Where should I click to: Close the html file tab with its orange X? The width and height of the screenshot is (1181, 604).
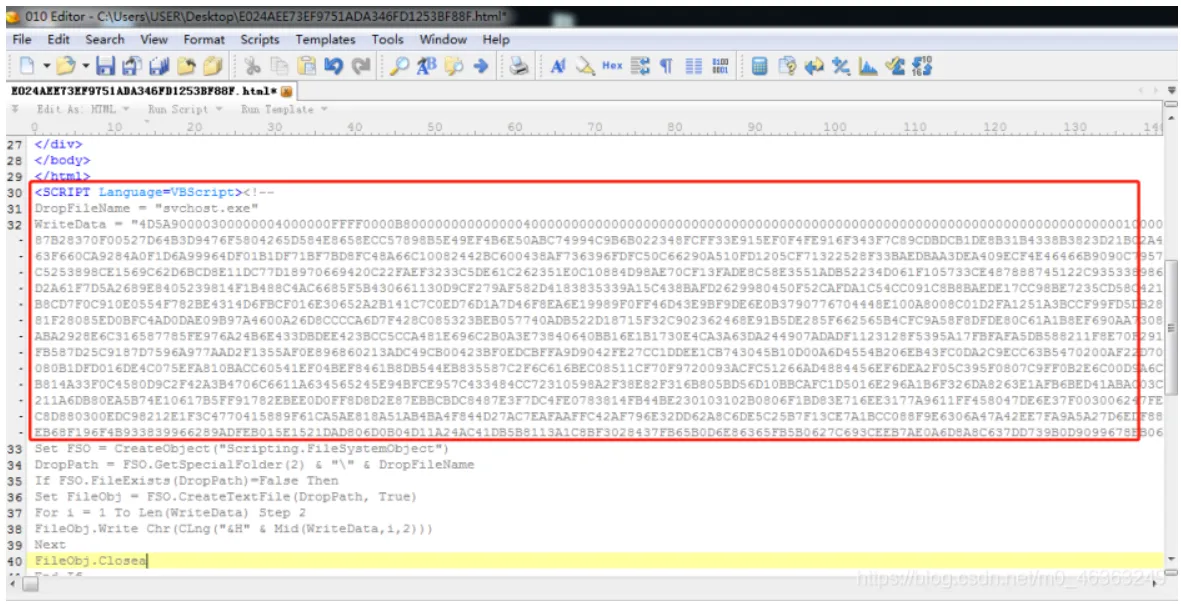286,91
